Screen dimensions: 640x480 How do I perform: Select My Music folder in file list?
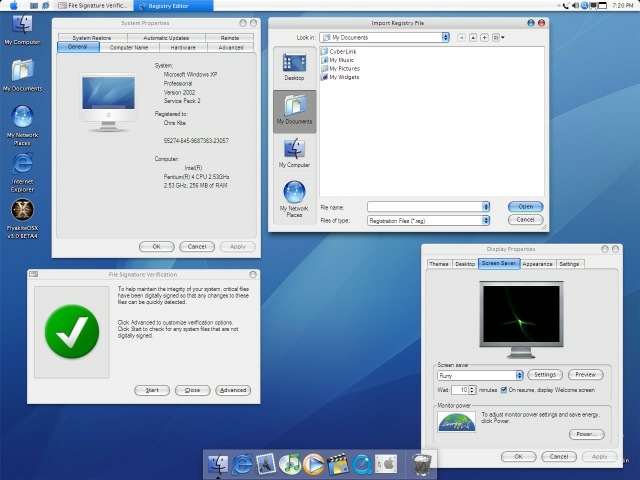pos(338,60)
